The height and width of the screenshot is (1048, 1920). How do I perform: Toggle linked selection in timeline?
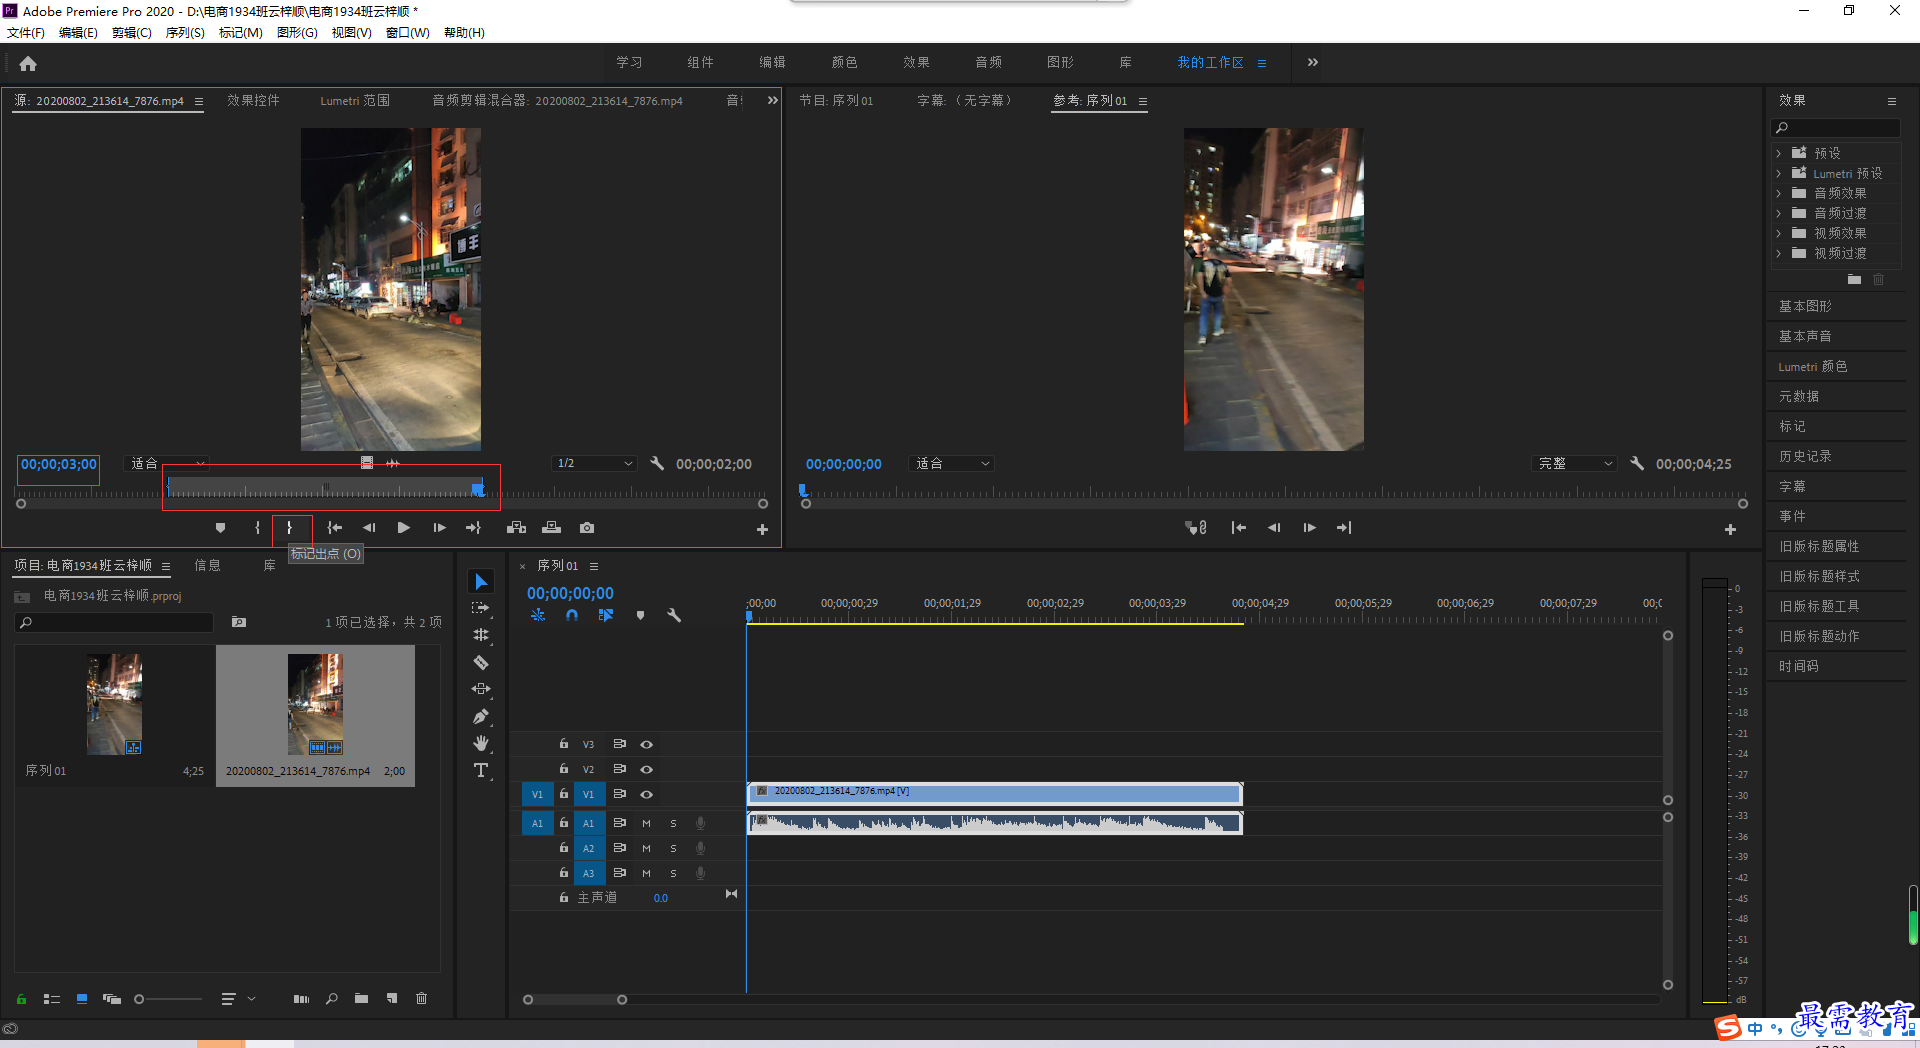tap(606, 616)
